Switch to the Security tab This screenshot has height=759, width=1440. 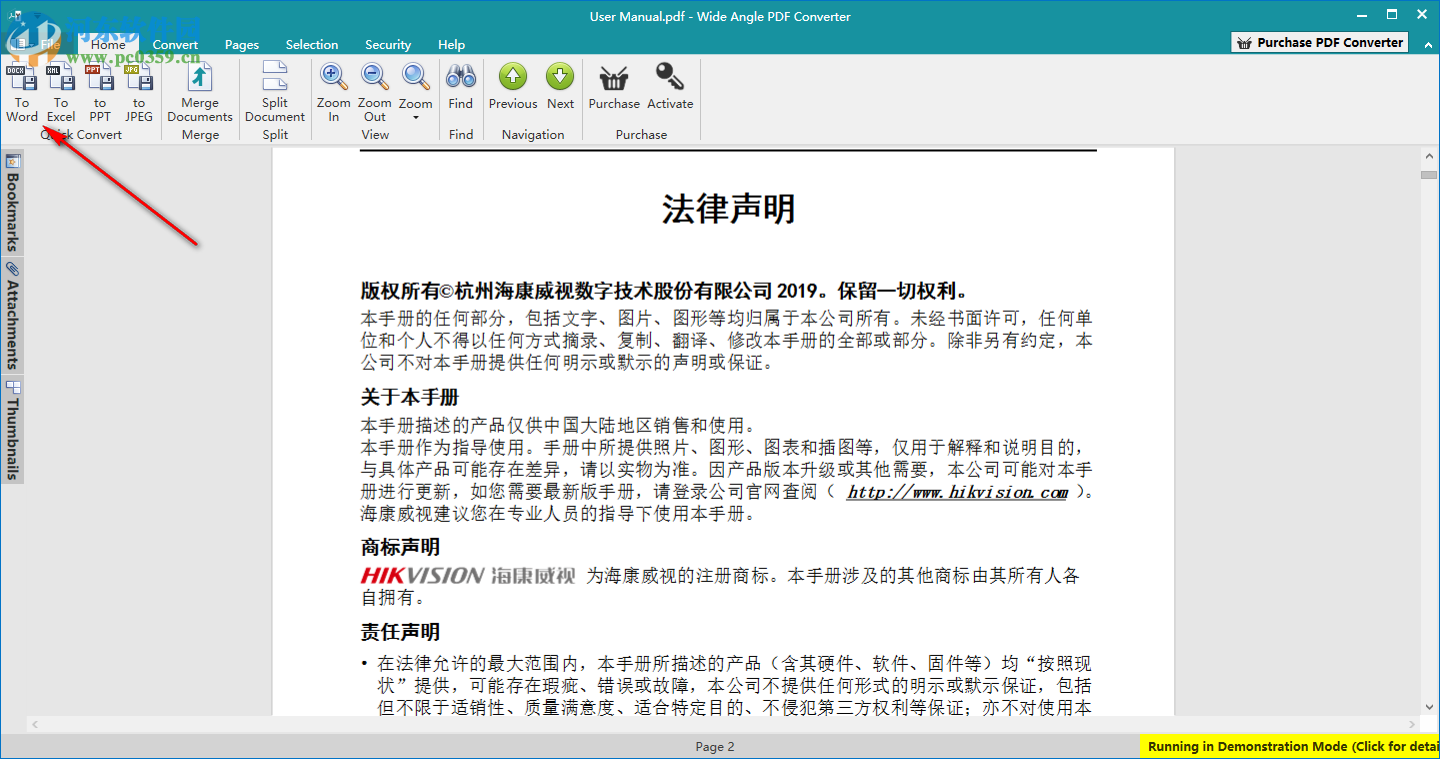pos(388,44)
